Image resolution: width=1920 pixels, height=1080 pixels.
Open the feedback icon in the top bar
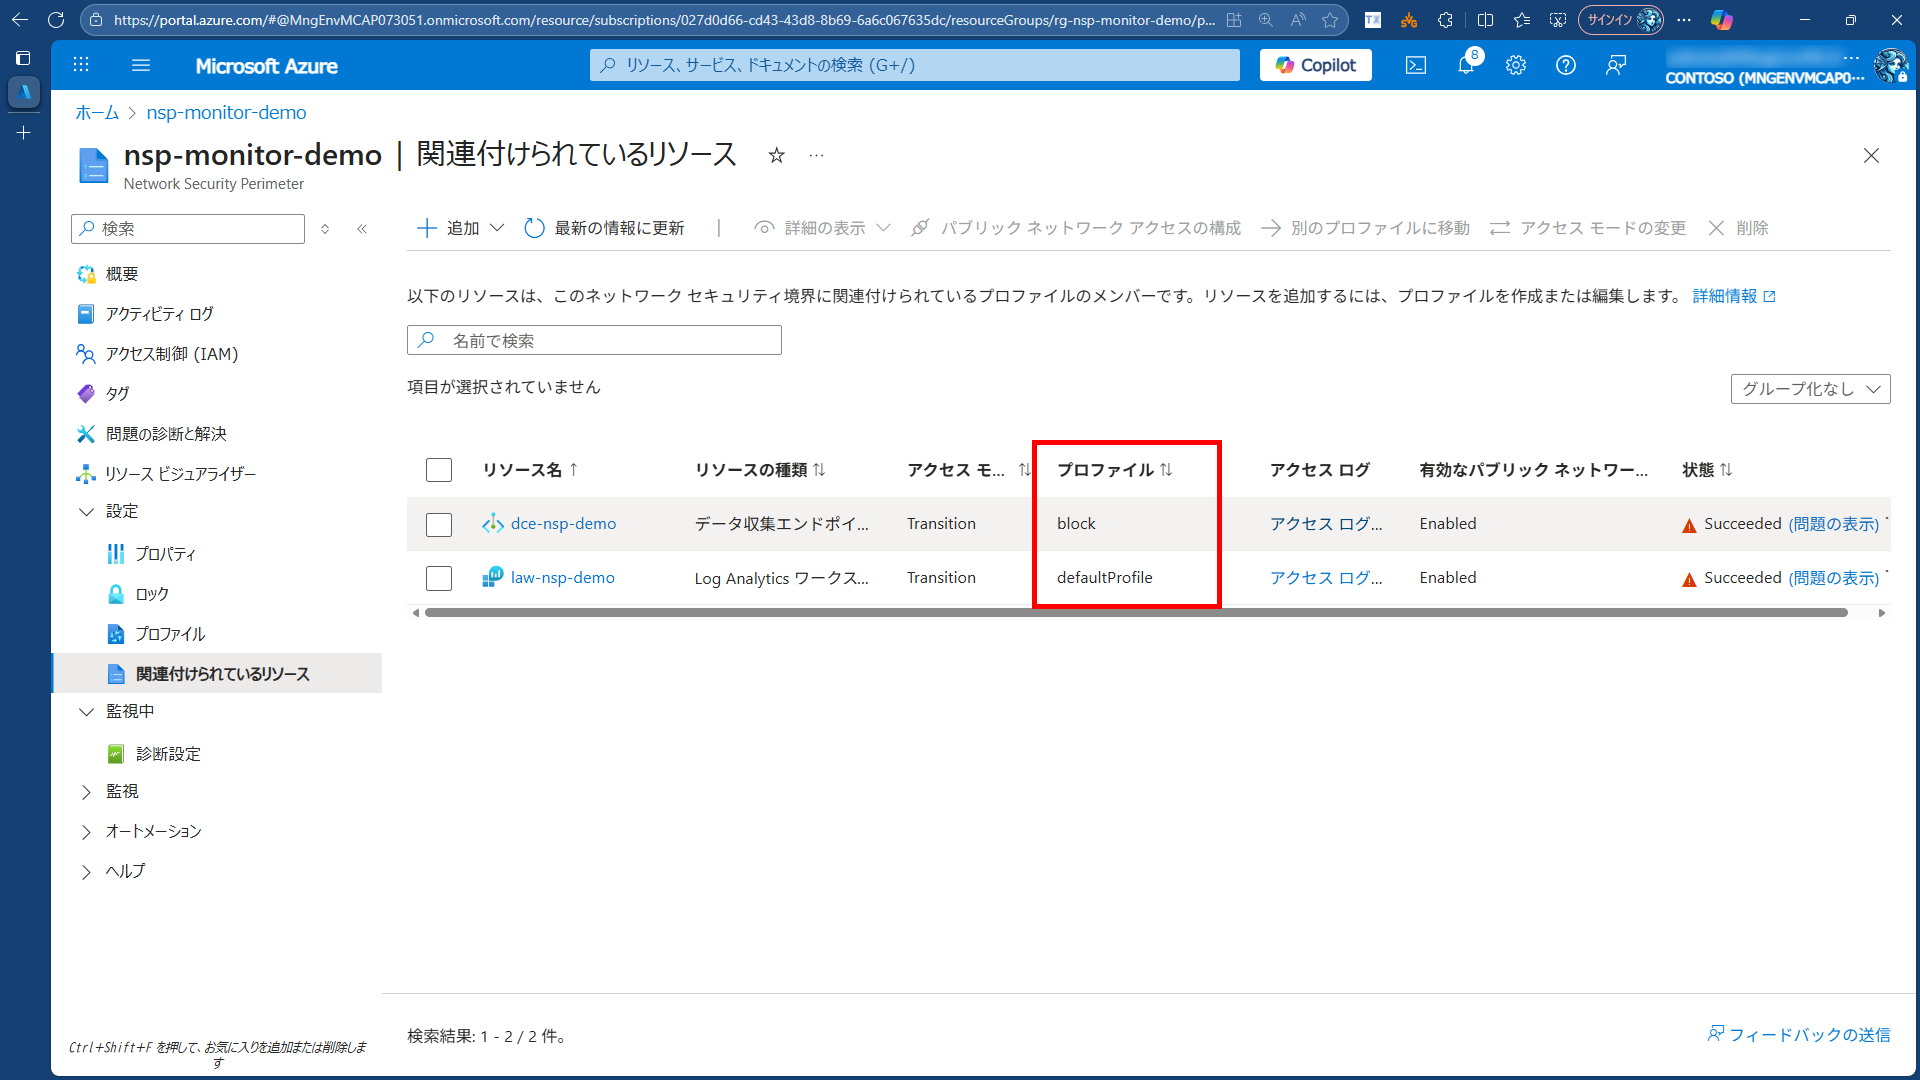pos(1616,65)
